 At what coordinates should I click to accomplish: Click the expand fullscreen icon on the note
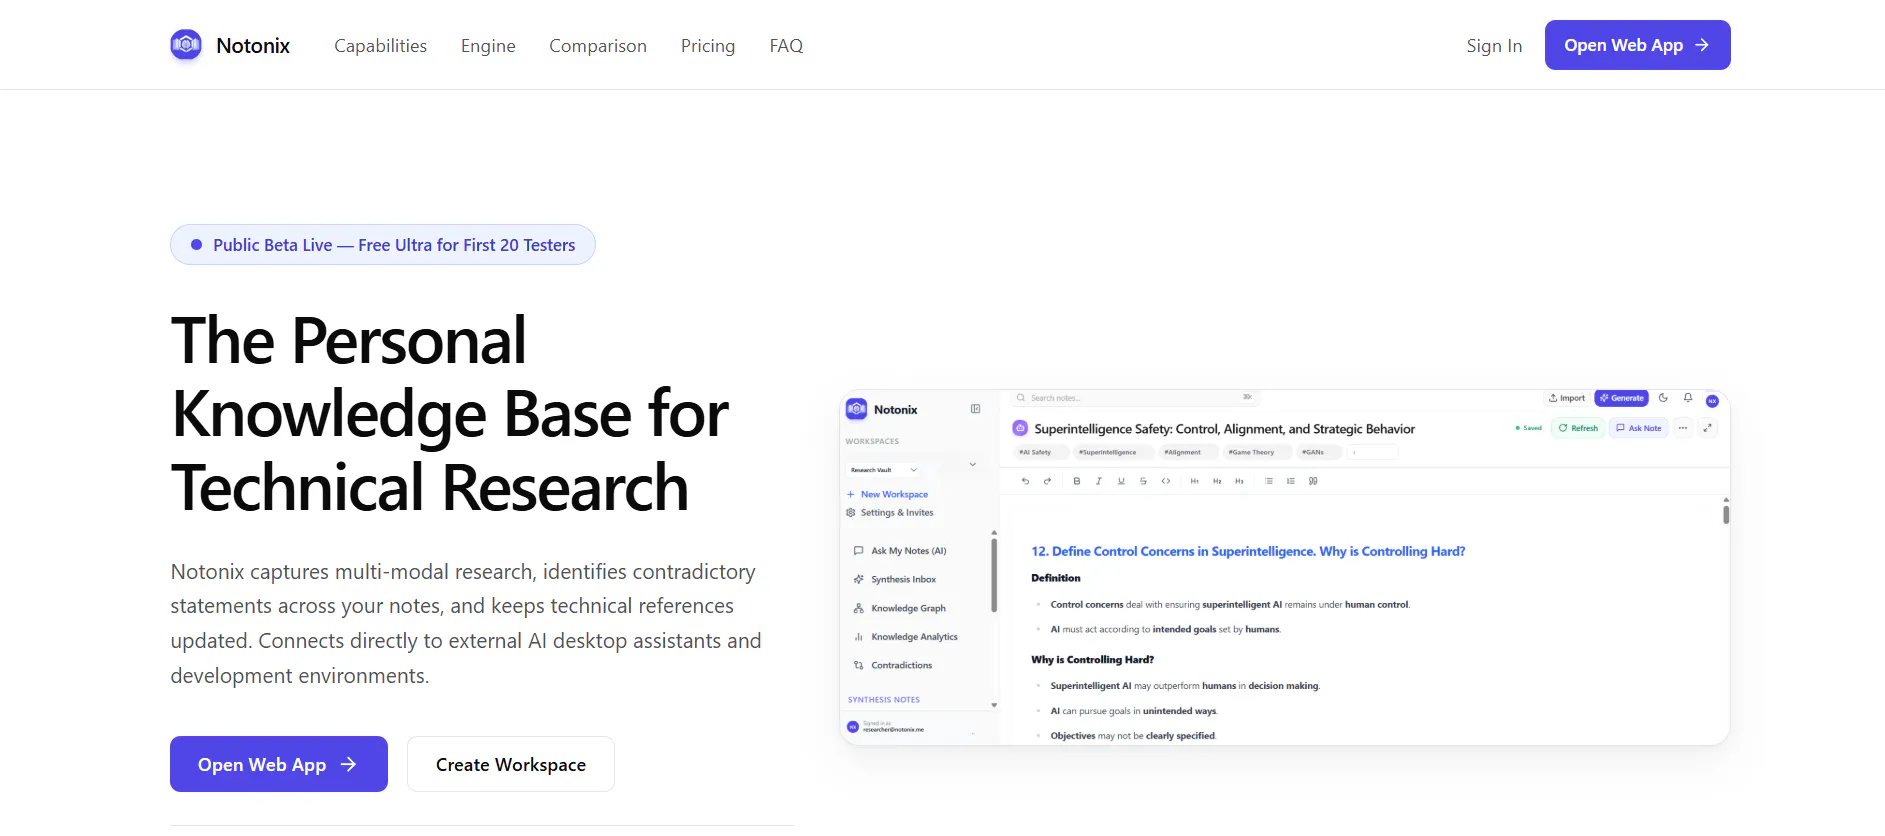point(1708,428)
